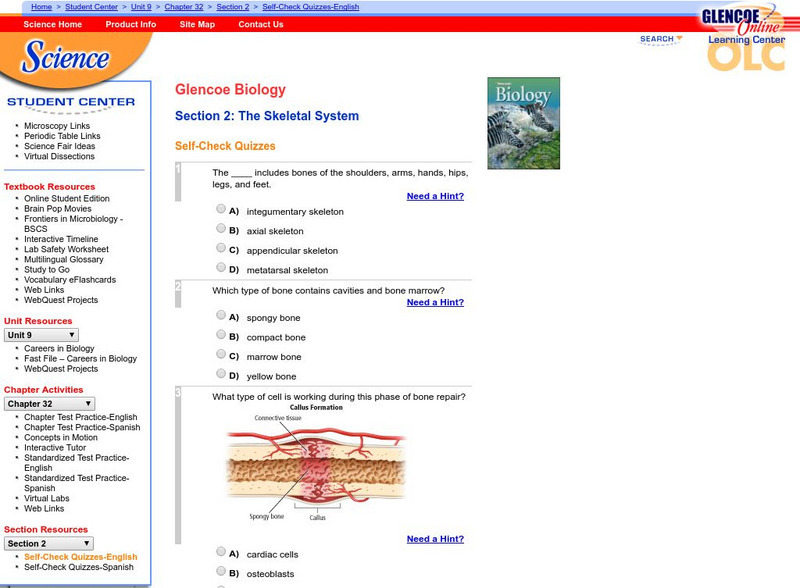Image resolution: width=800 pixels, height=588 pixels.
Task: Click the STUDENT CENTER heading
Action: point(71,102)
